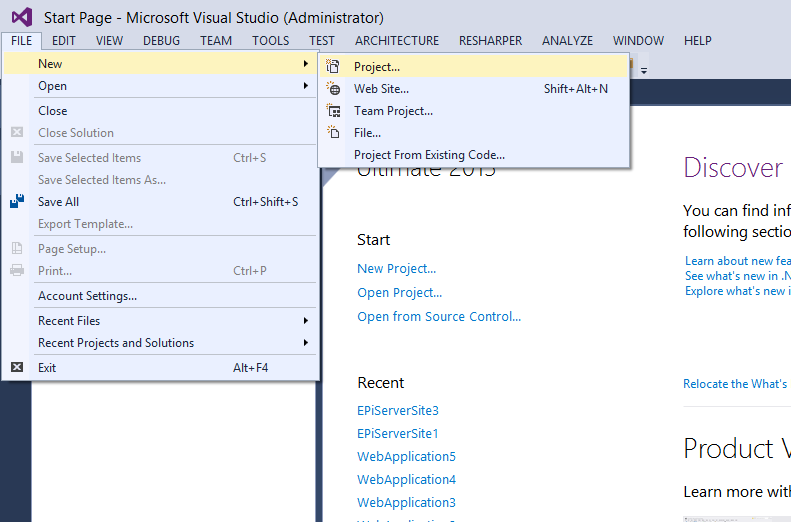The height and width of the screenshot is (522, 791).
Task: Open the RESHARPER menu
Action: (x=490, y=41)
